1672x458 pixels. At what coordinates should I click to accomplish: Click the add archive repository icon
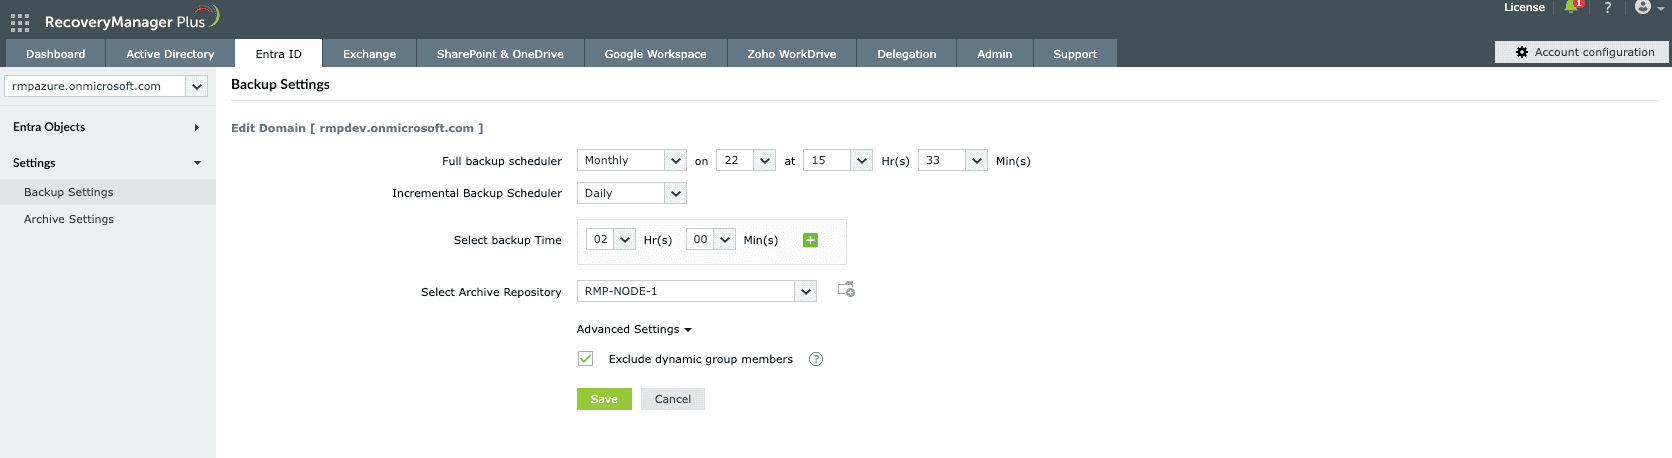[846, 290]
